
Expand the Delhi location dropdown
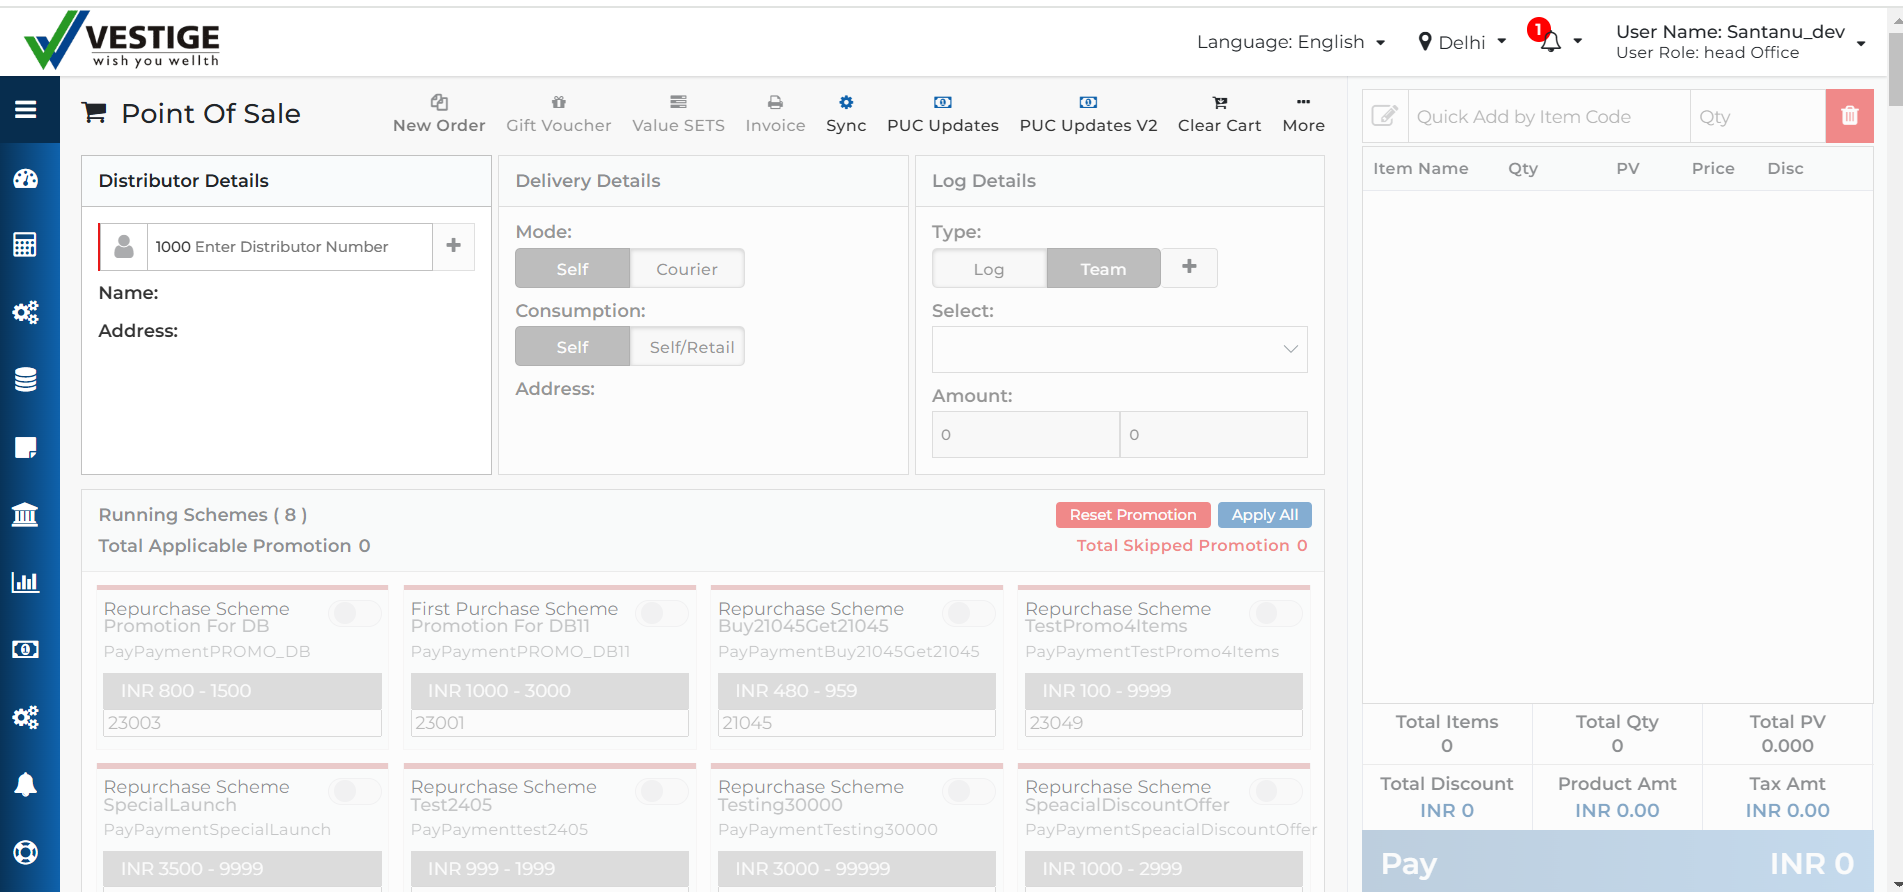pos(1462,42)
